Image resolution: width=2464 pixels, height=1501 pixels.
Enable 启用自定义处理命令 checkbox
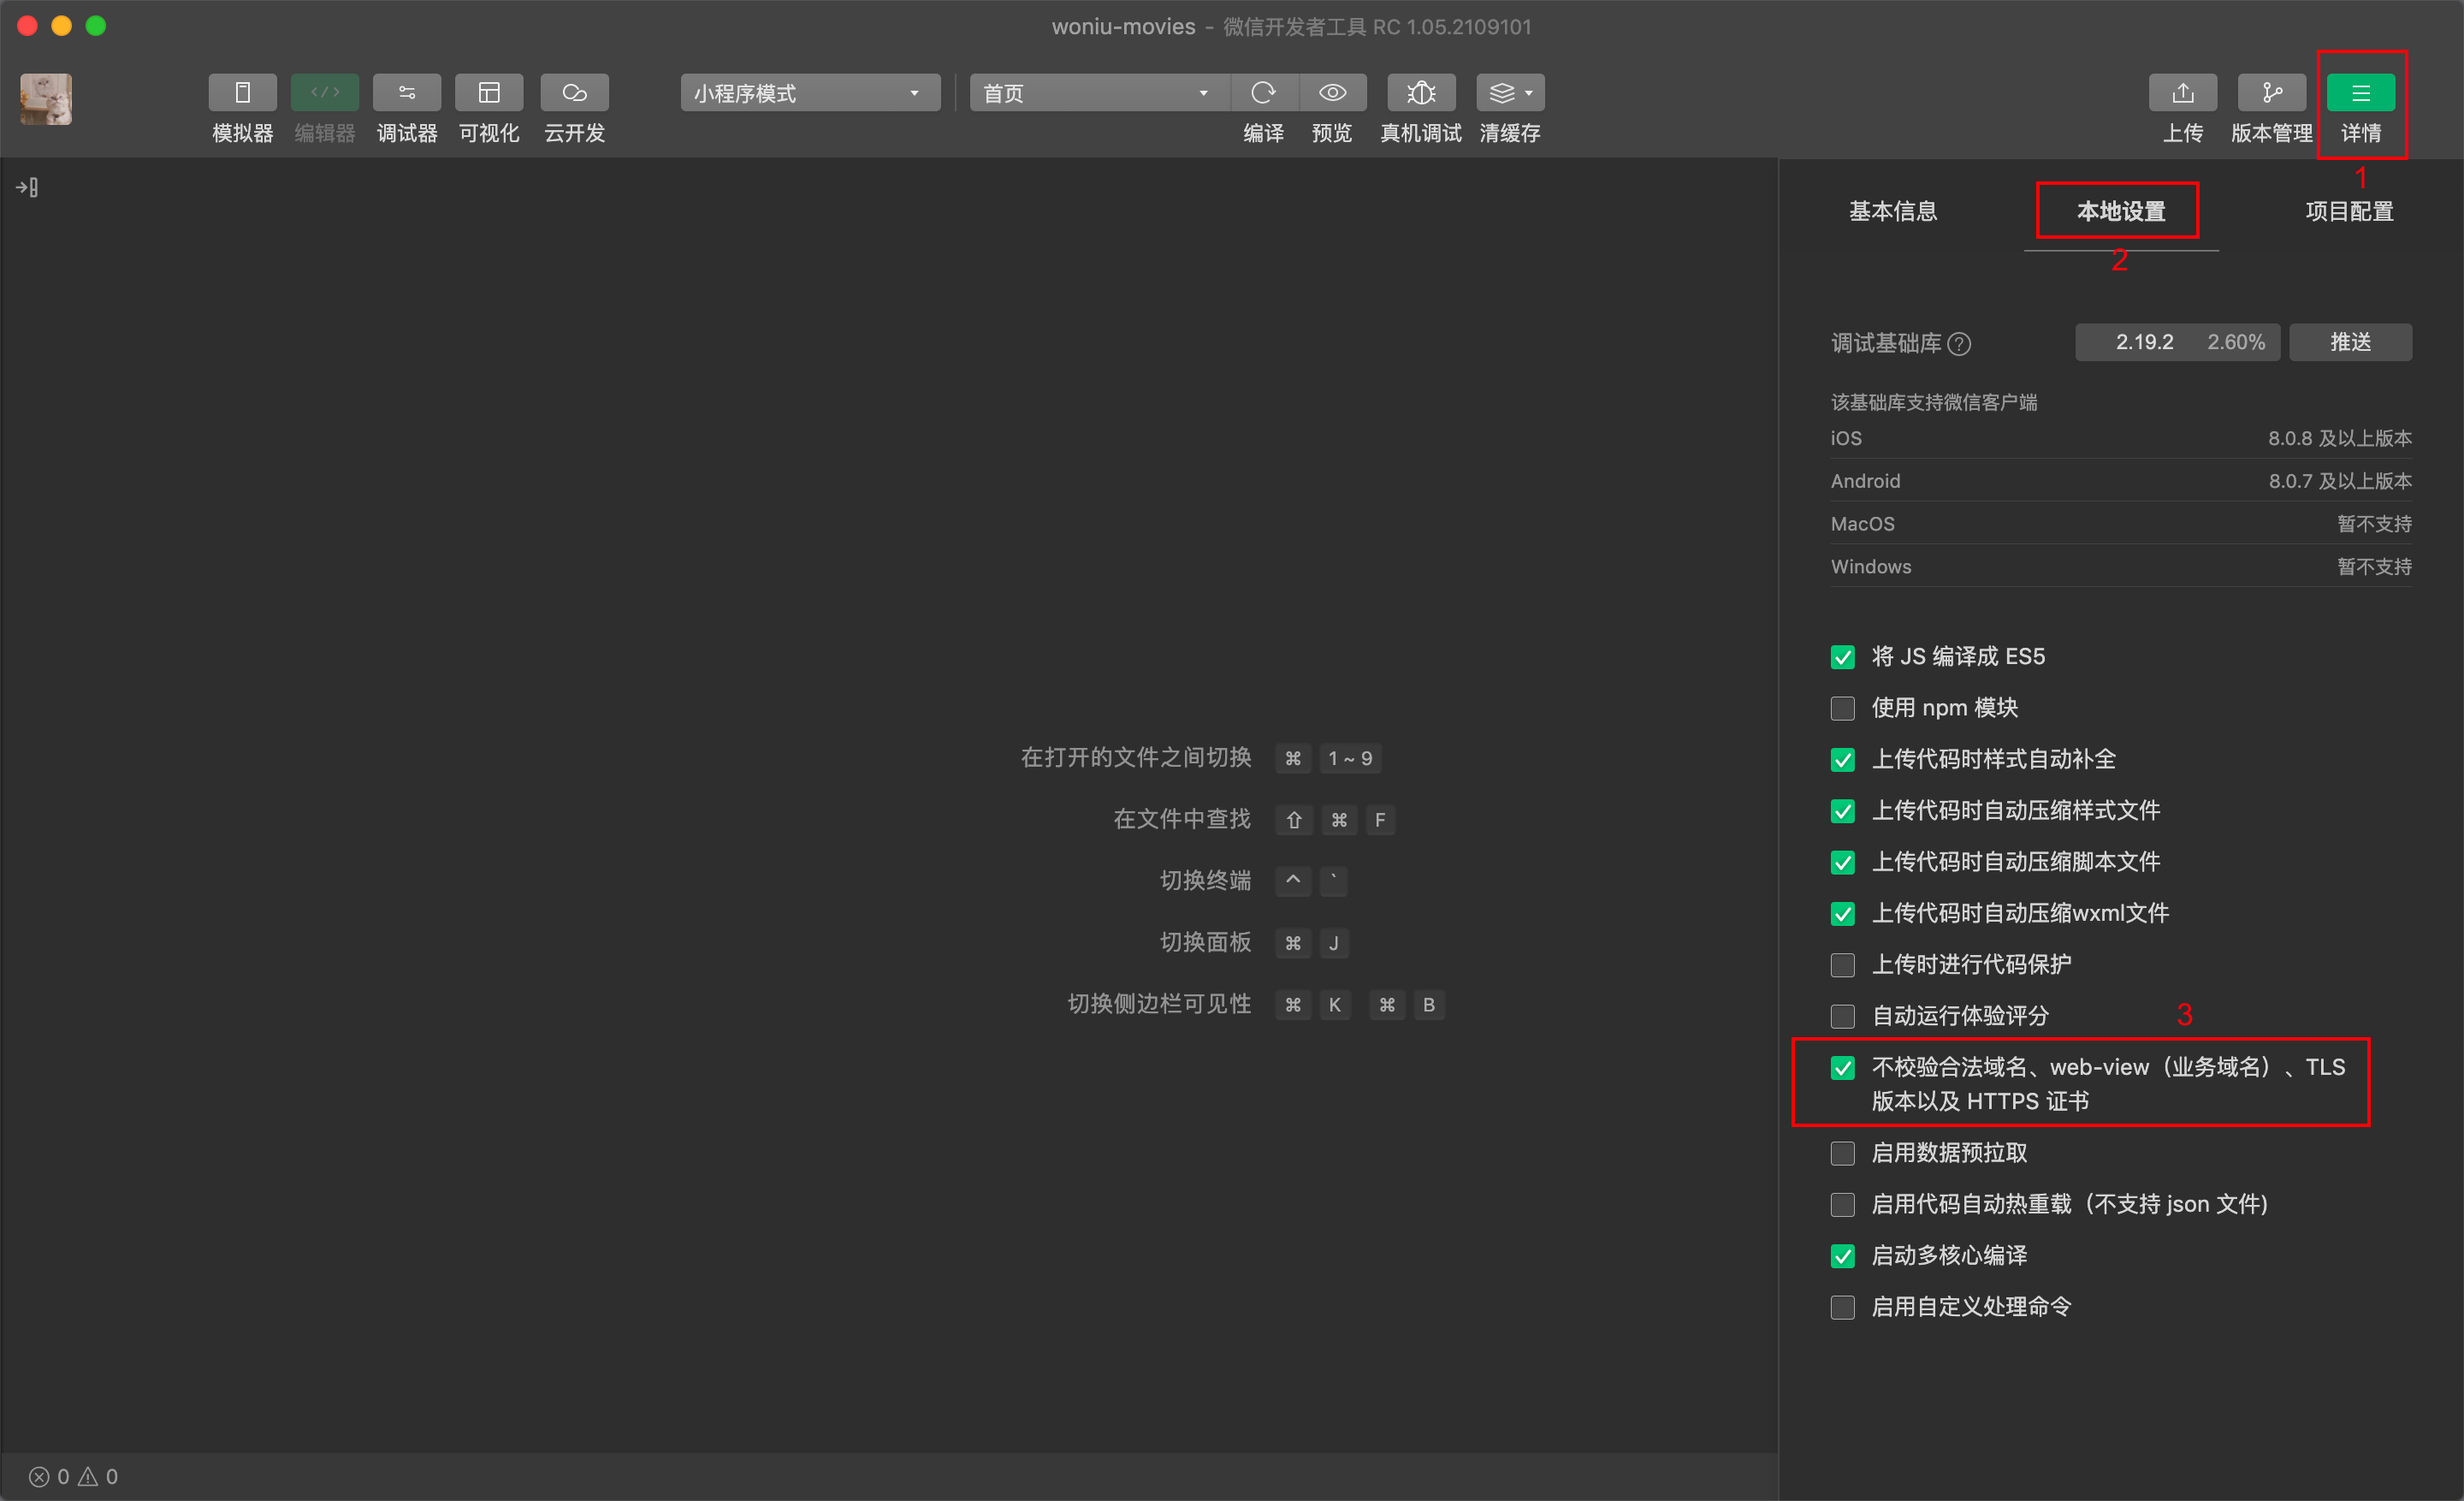tap(1843, 1308)
